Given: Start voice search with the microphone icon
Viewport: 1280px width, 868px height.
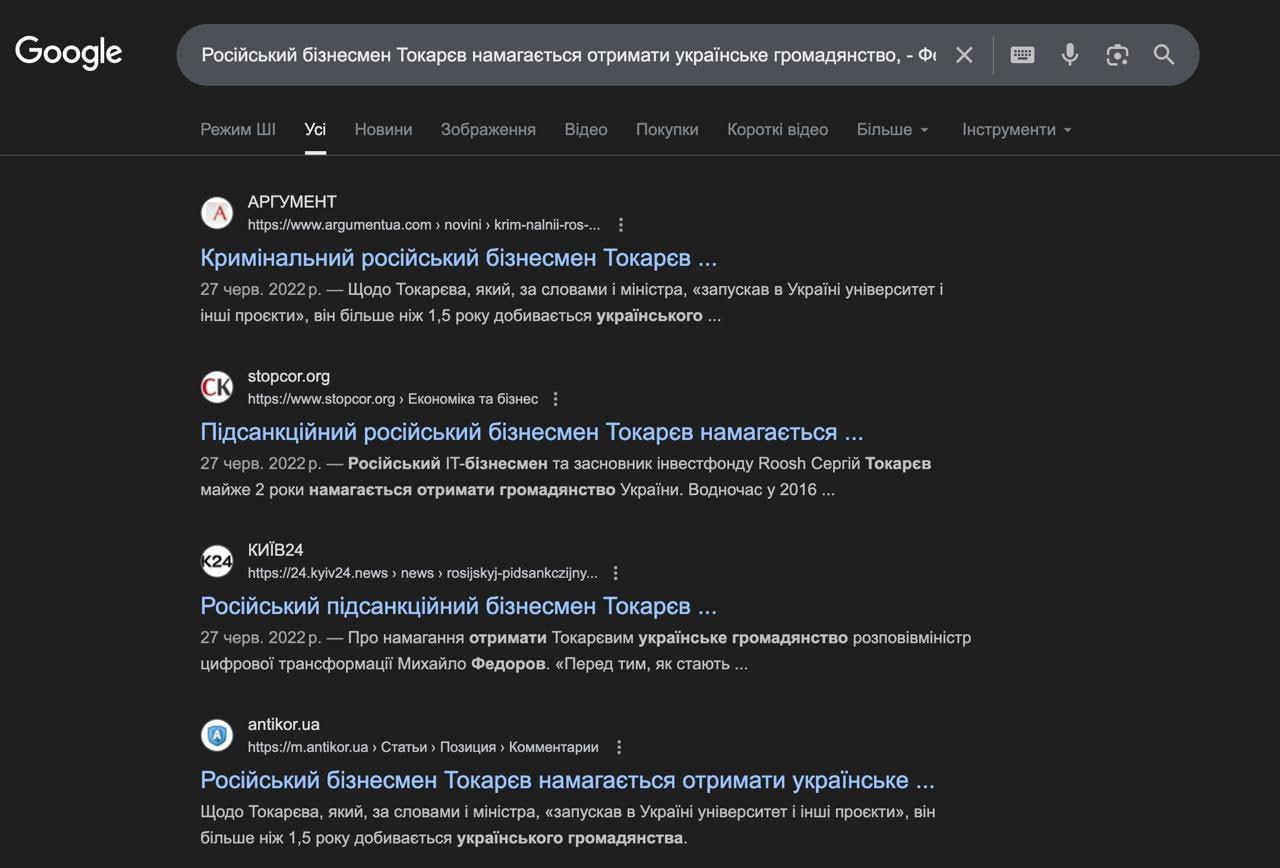Looking at the screenshot, I should (1070, 55).
